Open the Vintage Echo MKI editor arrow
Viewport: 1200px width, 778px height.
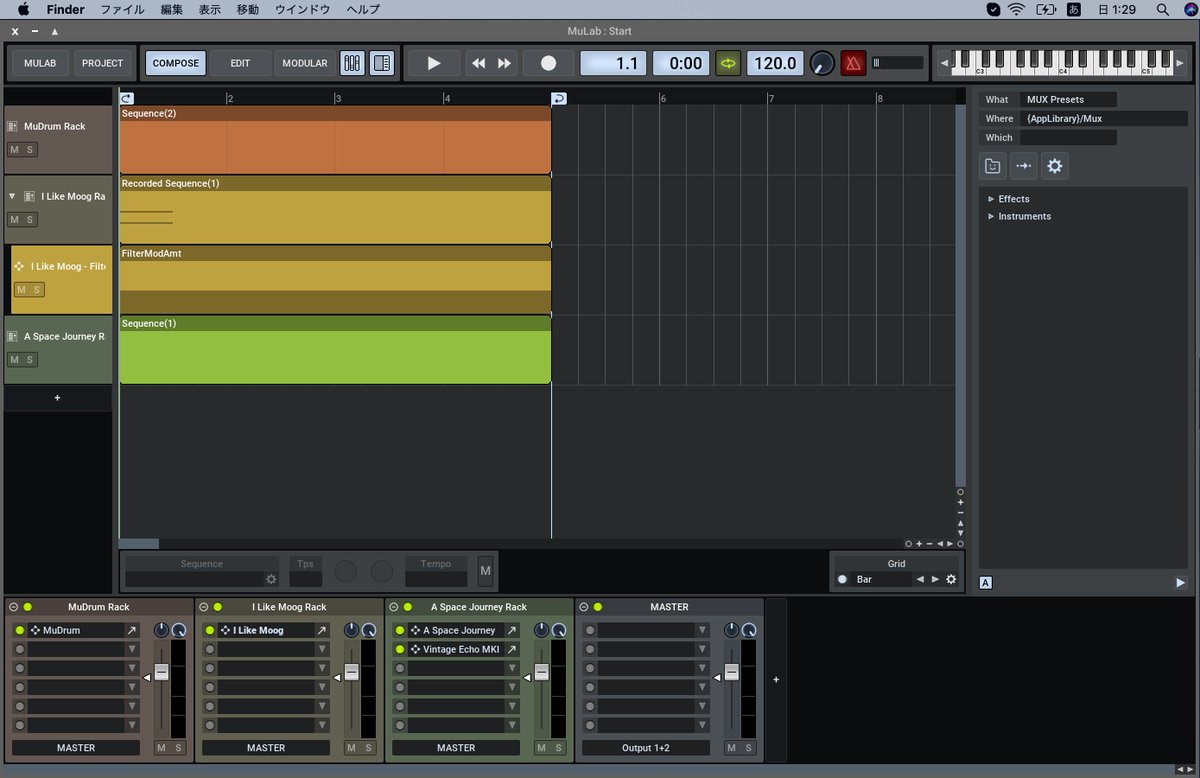coord(511,649)
